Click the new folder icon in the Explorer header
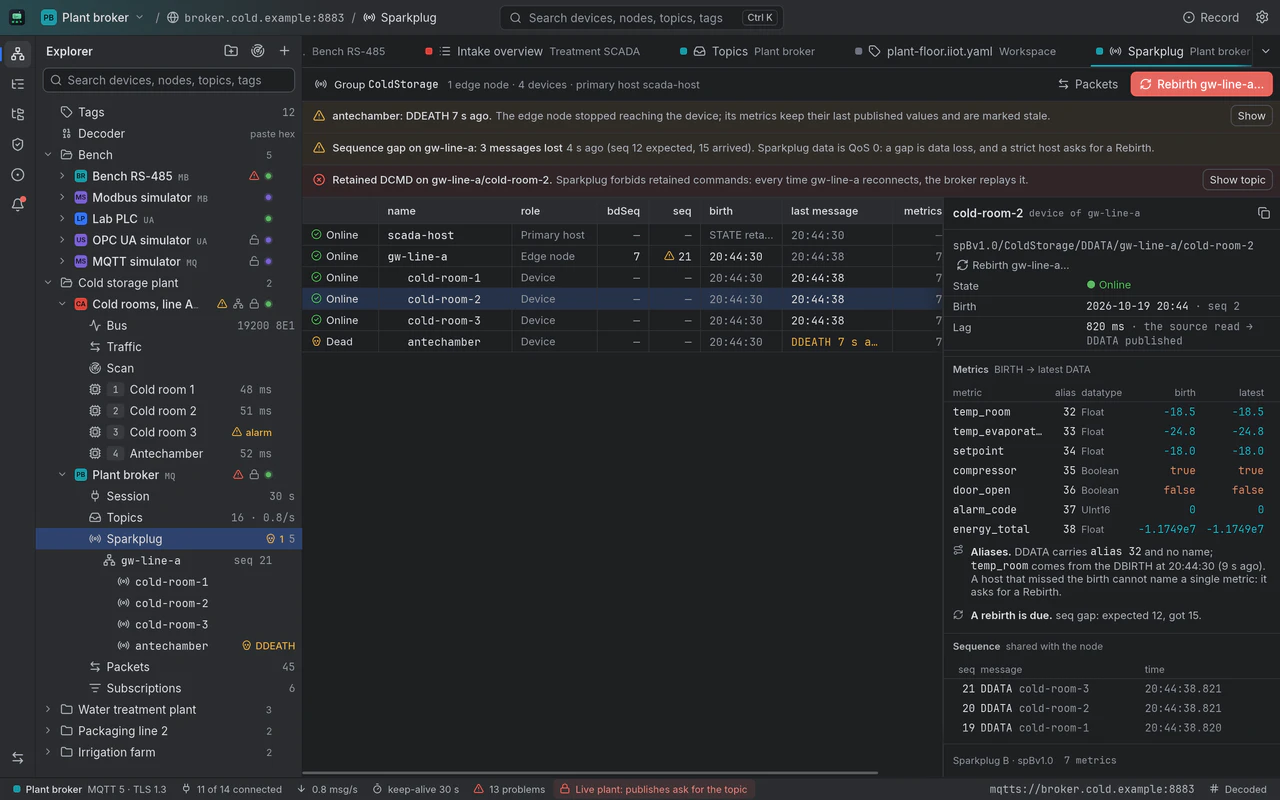This screenshot has height=800, width=1280. coord(231,51)
